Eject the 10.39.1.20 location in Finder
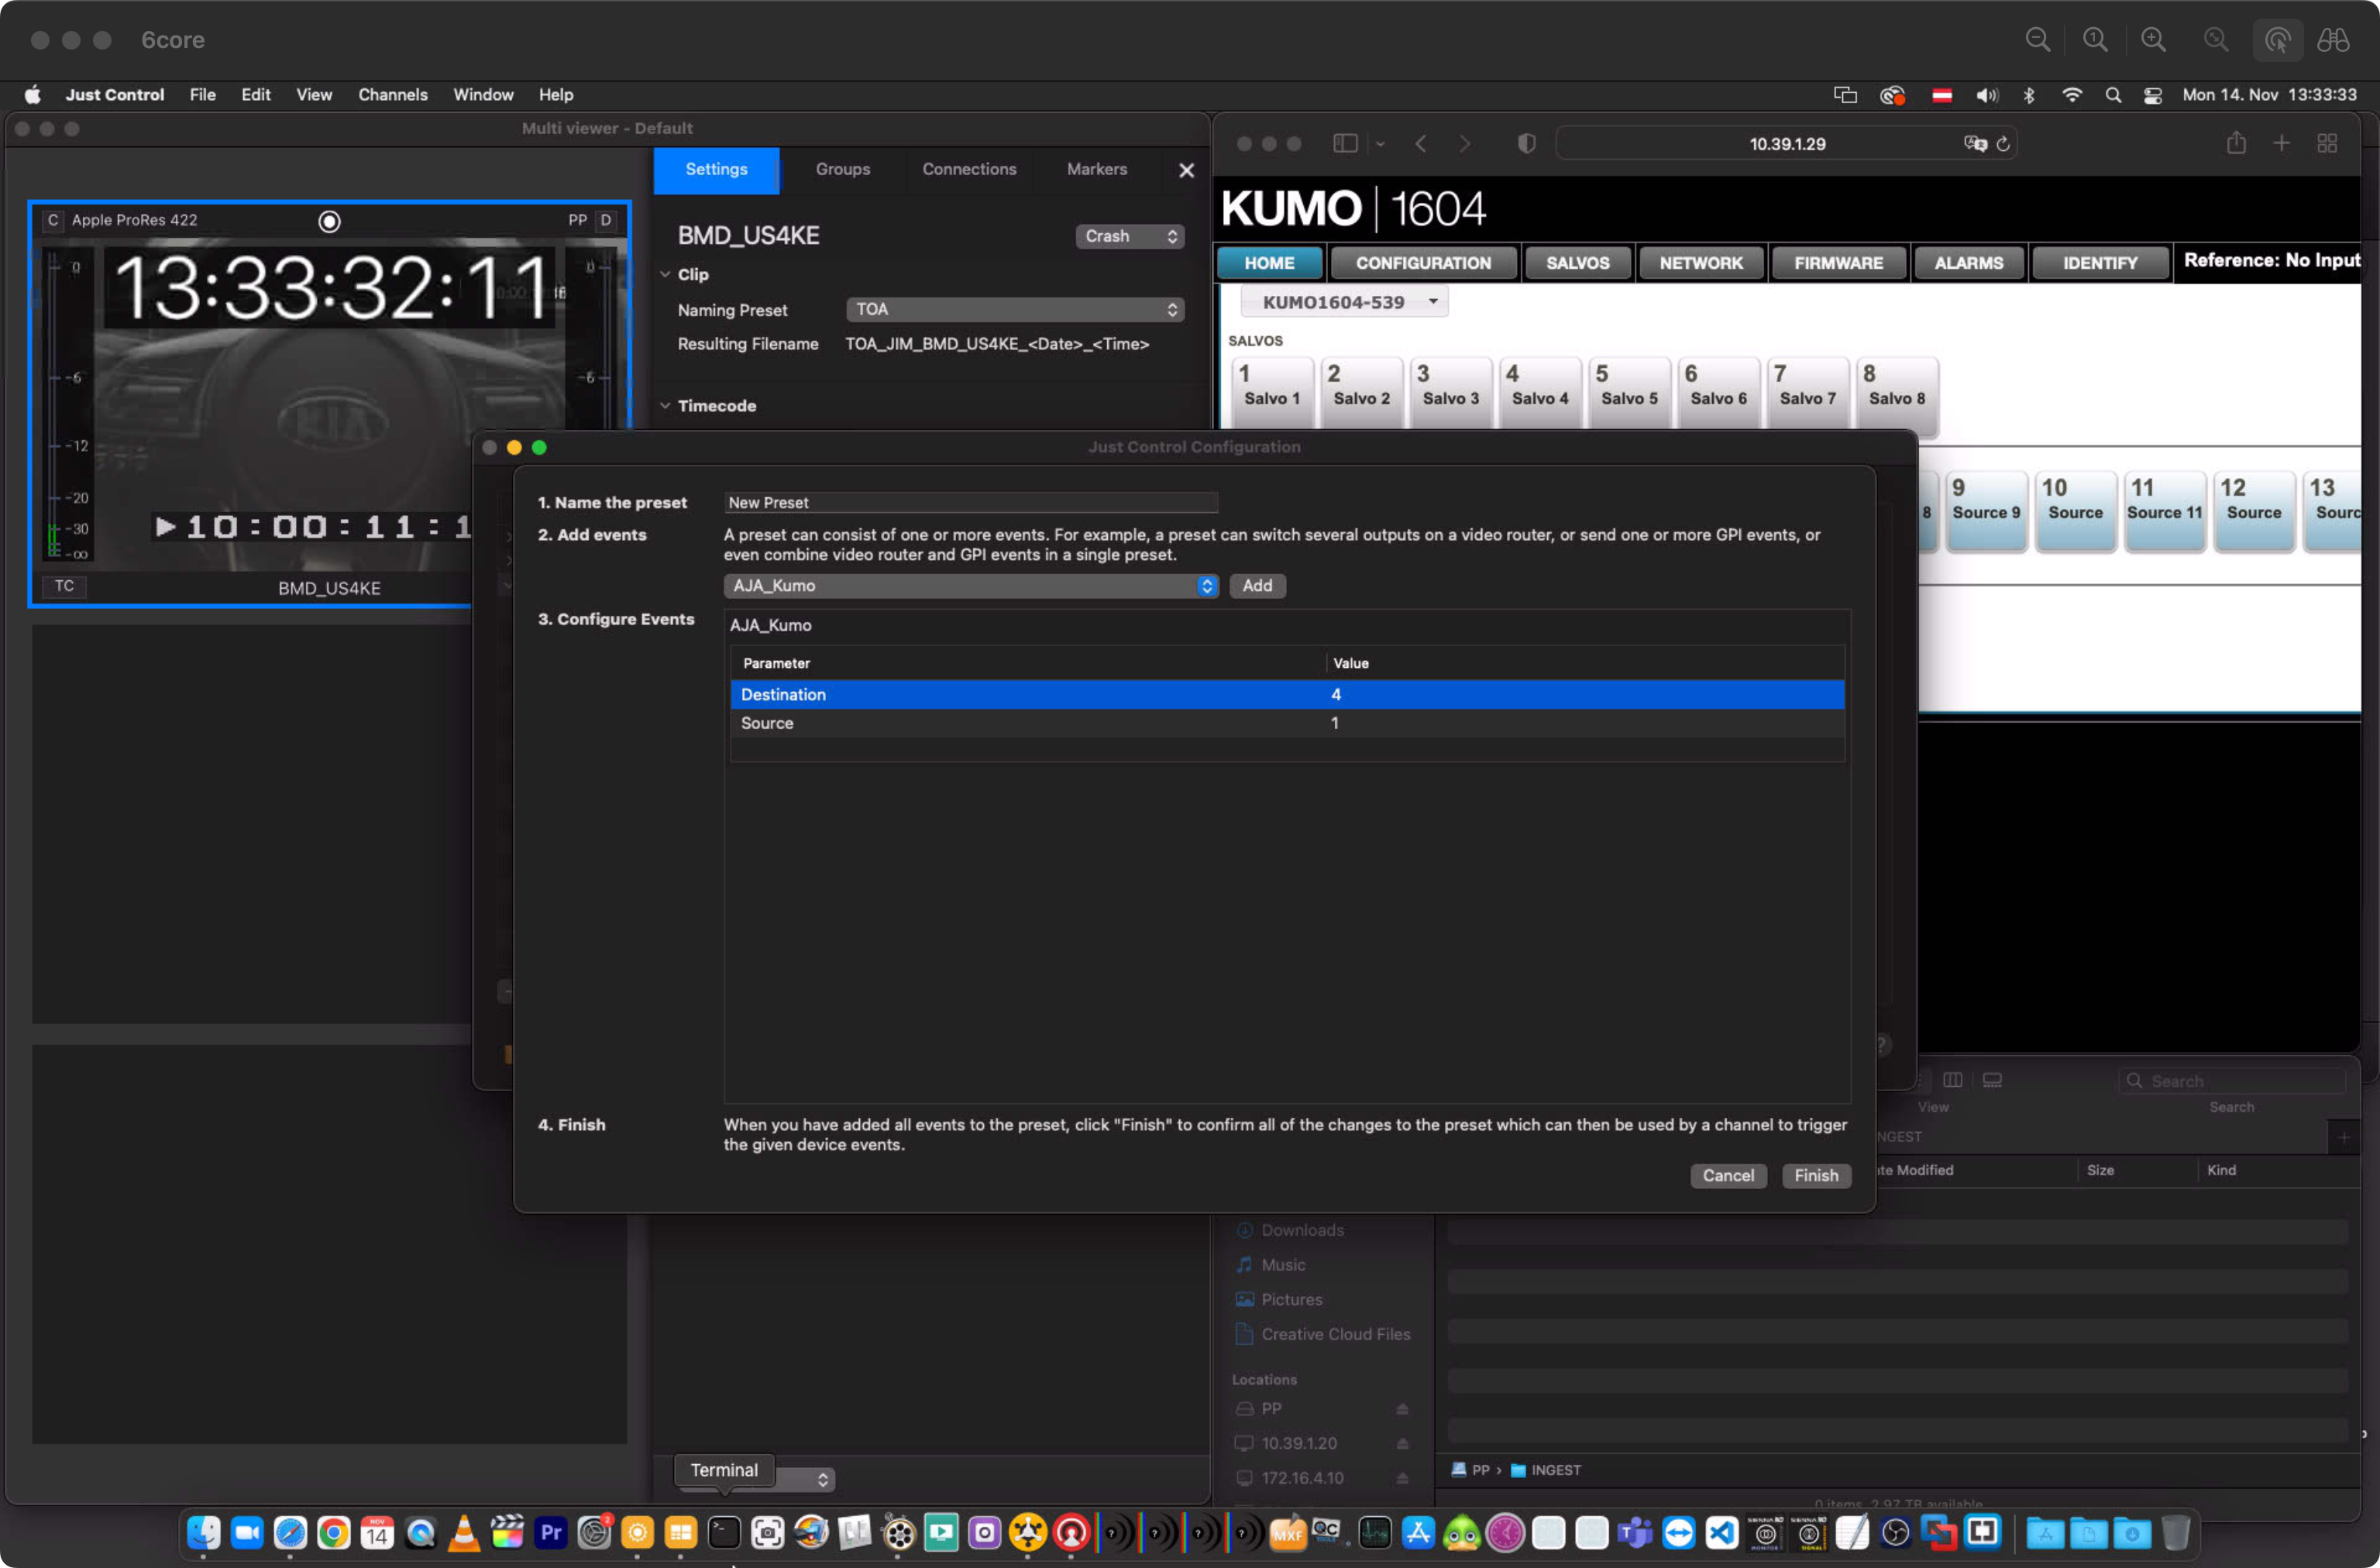Viewport: 2380px width, 1568px height. (1402, 1443)
